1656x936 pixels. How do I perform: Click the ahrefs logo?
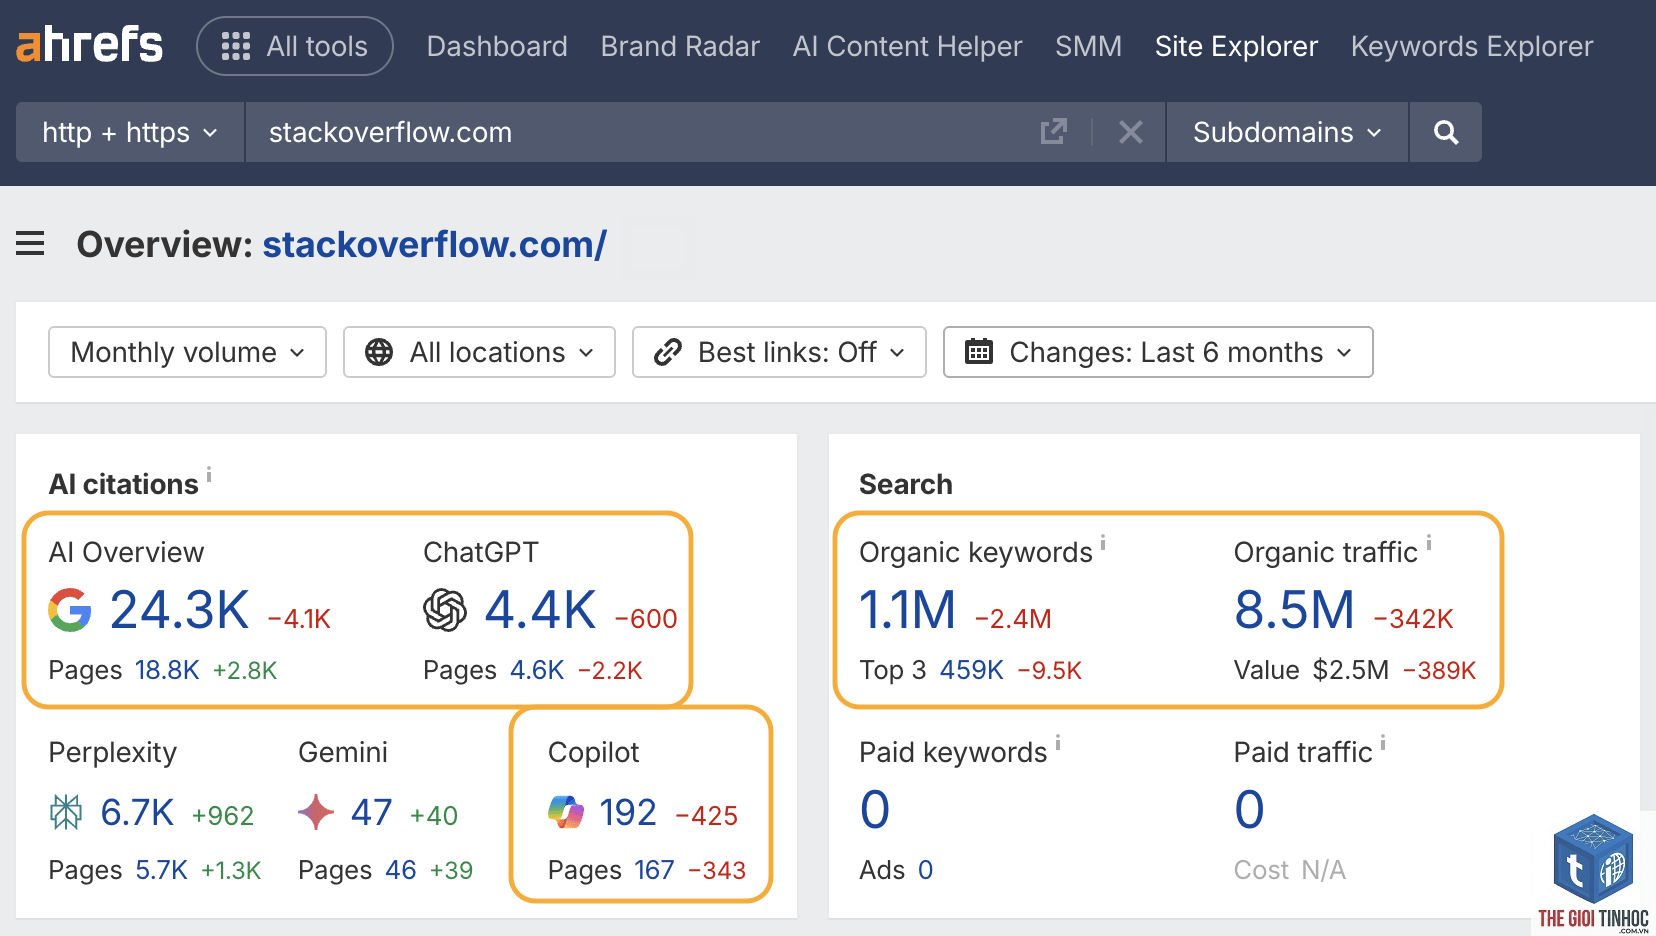tap(89, 45)
